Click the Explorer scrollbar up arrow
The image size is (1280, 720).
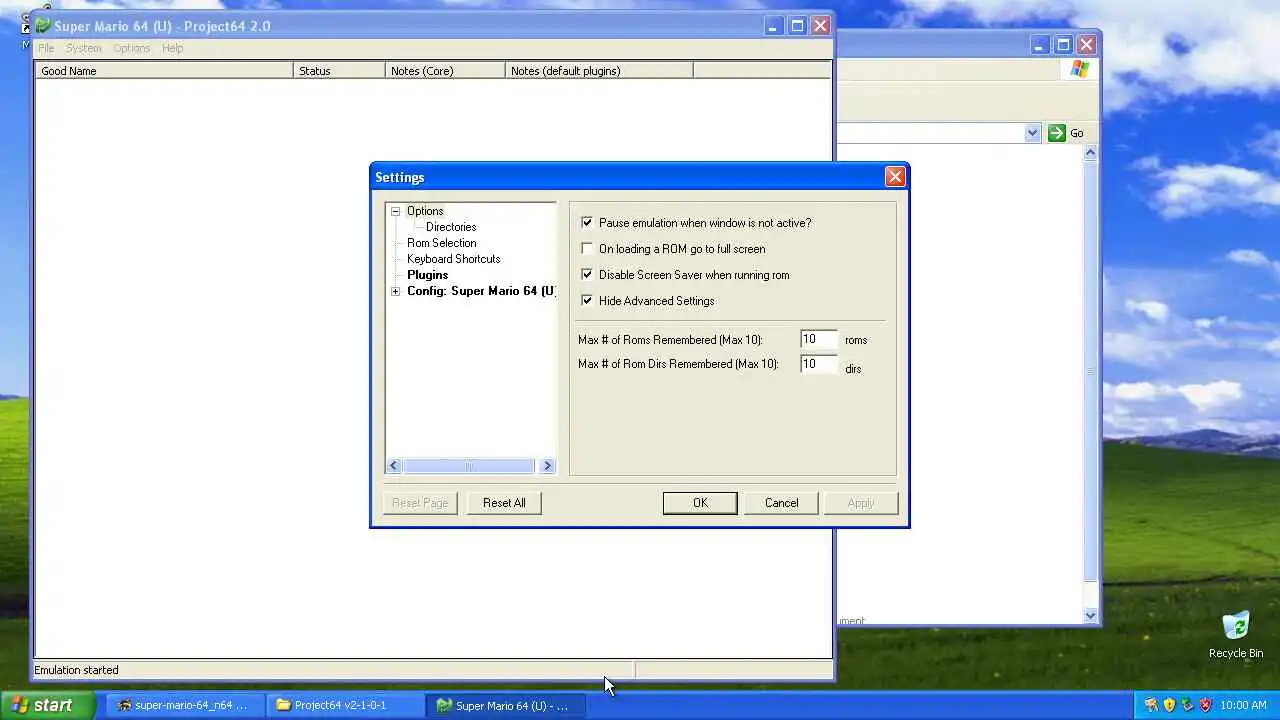[1091, 153]
